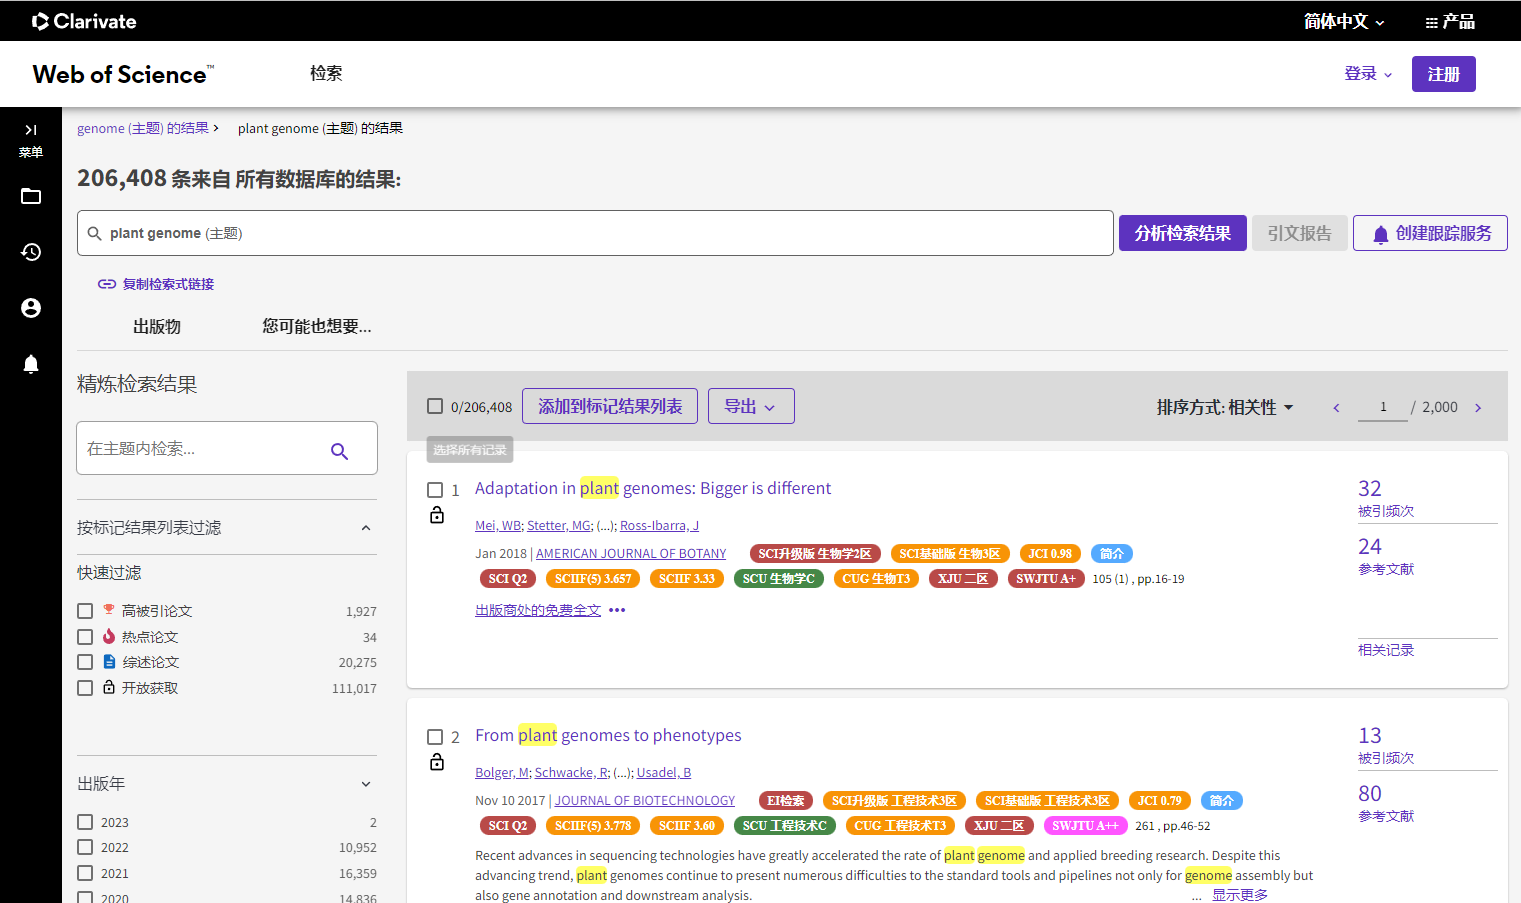The image size is (1521, 903).
Task: Open the 产品 products menu
Action: [x=1450, y=21]
